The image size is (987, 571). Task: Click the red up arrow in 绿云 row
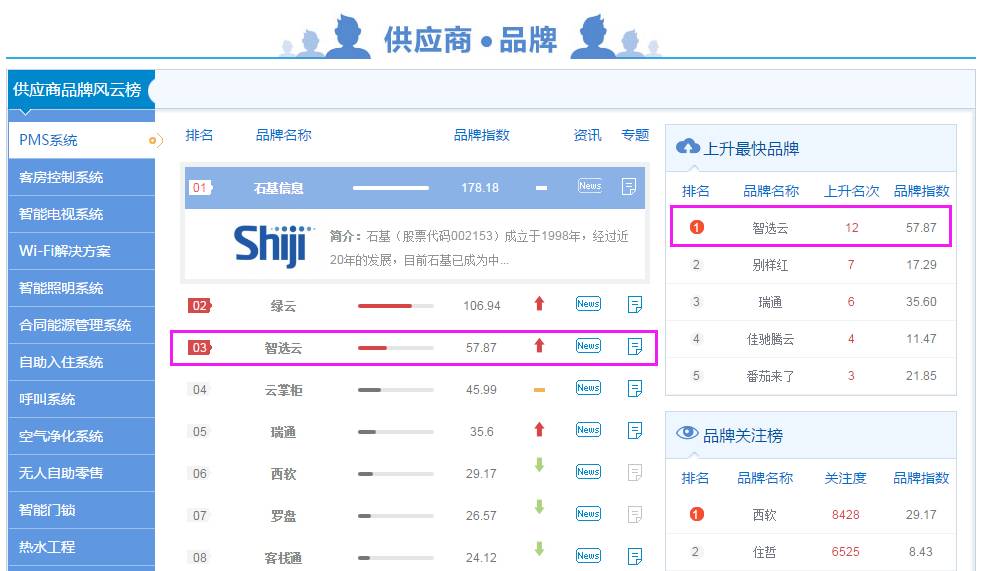[539, 303]
